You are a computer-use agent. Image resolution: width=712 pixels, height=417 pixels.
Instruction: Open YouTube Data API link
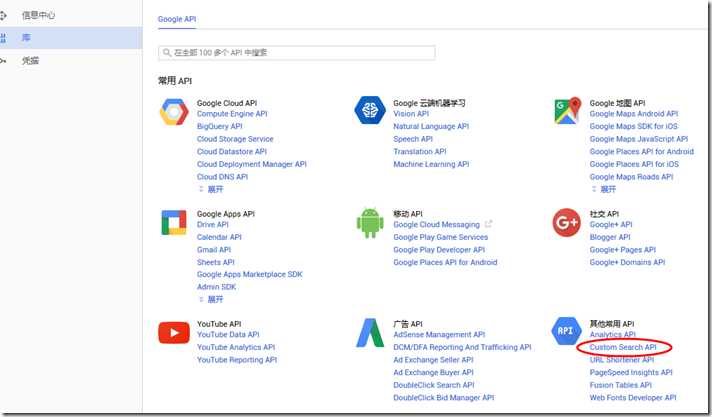228,334
